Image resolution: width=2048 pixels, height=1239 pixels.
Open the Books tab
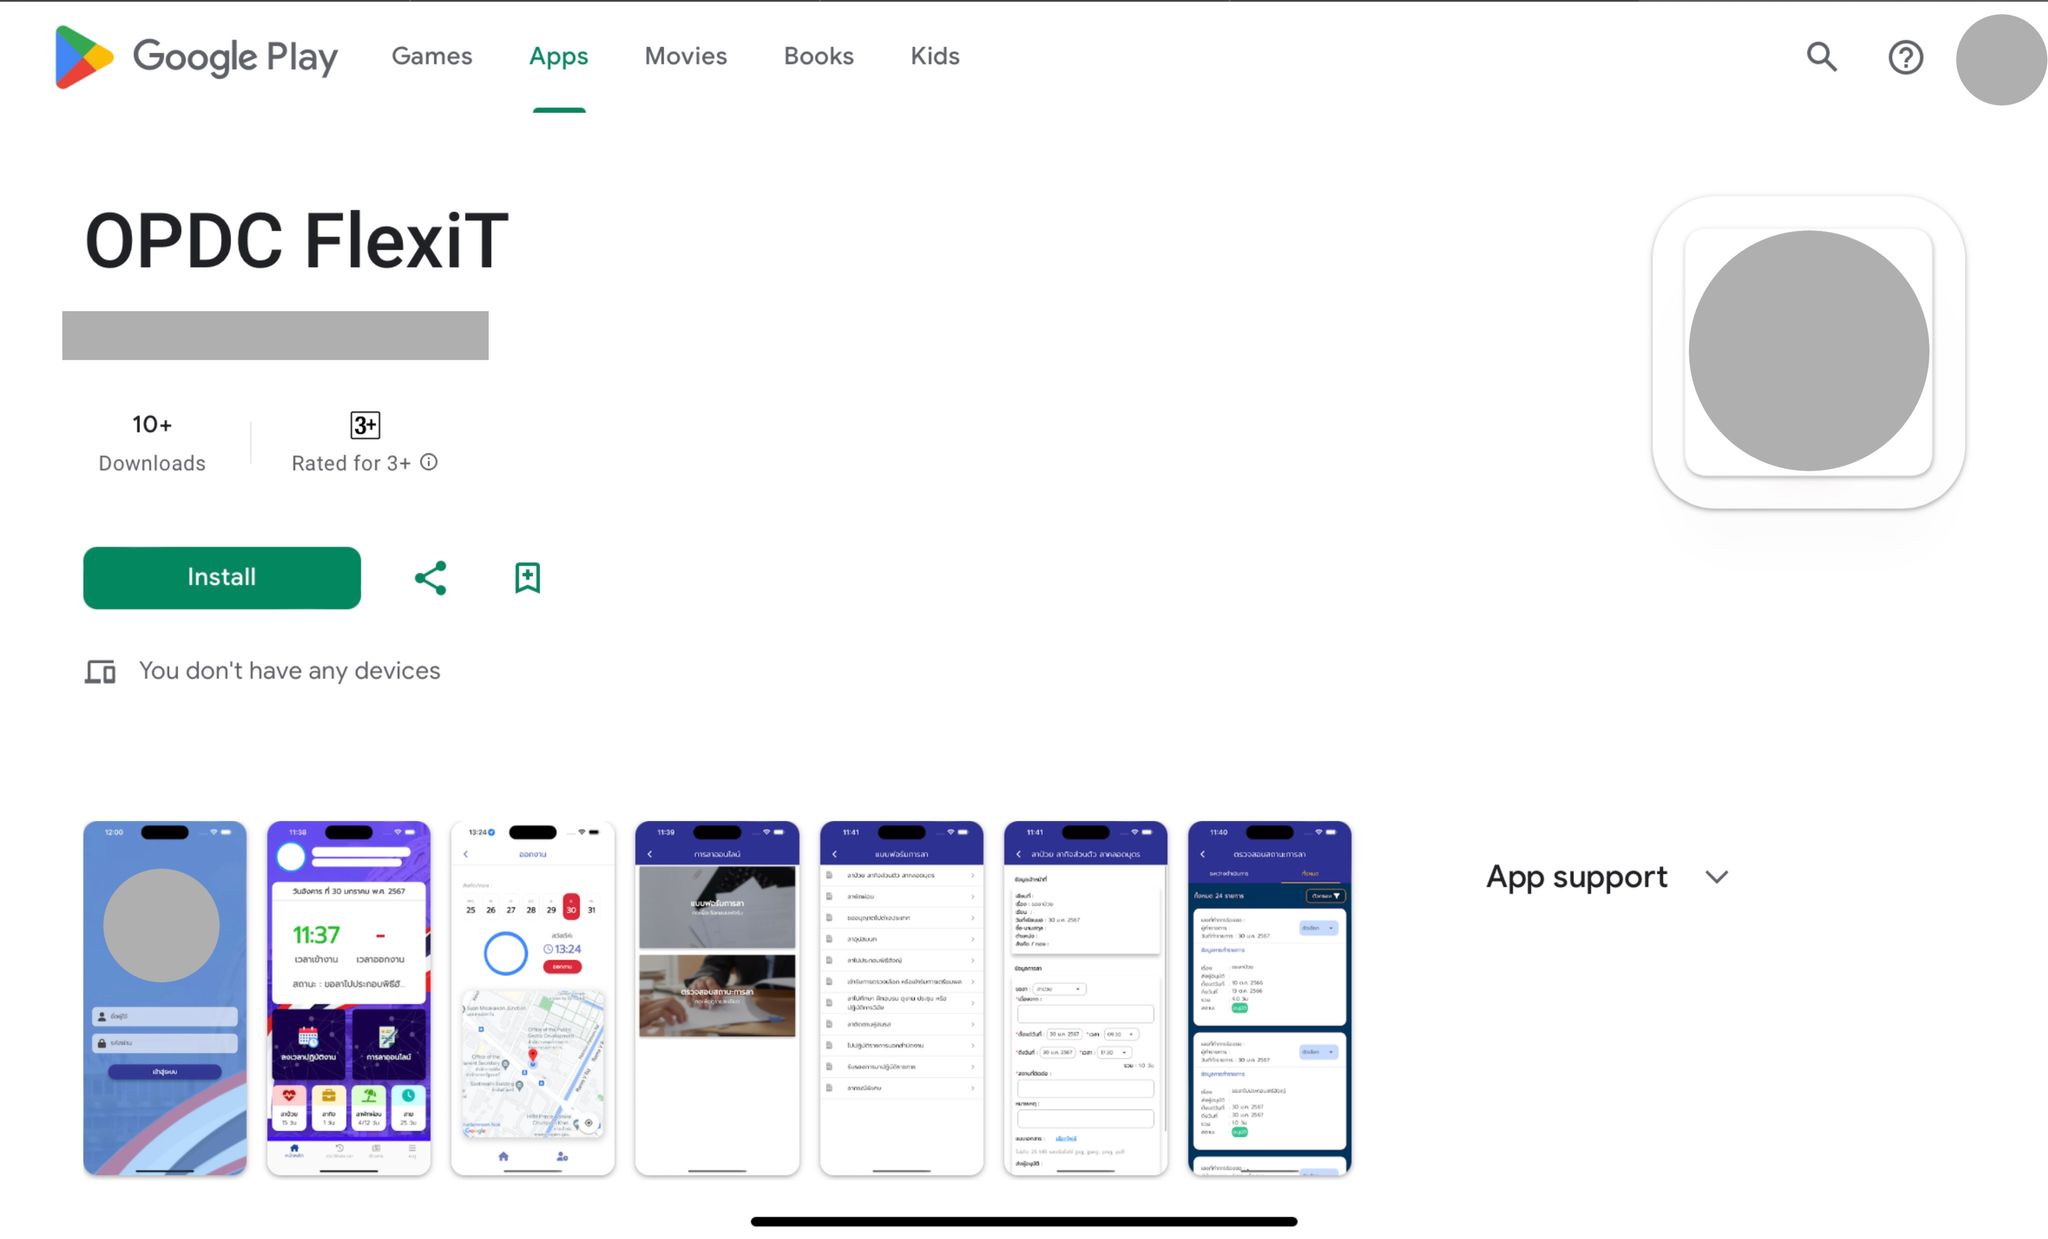(x=818, y=57)
